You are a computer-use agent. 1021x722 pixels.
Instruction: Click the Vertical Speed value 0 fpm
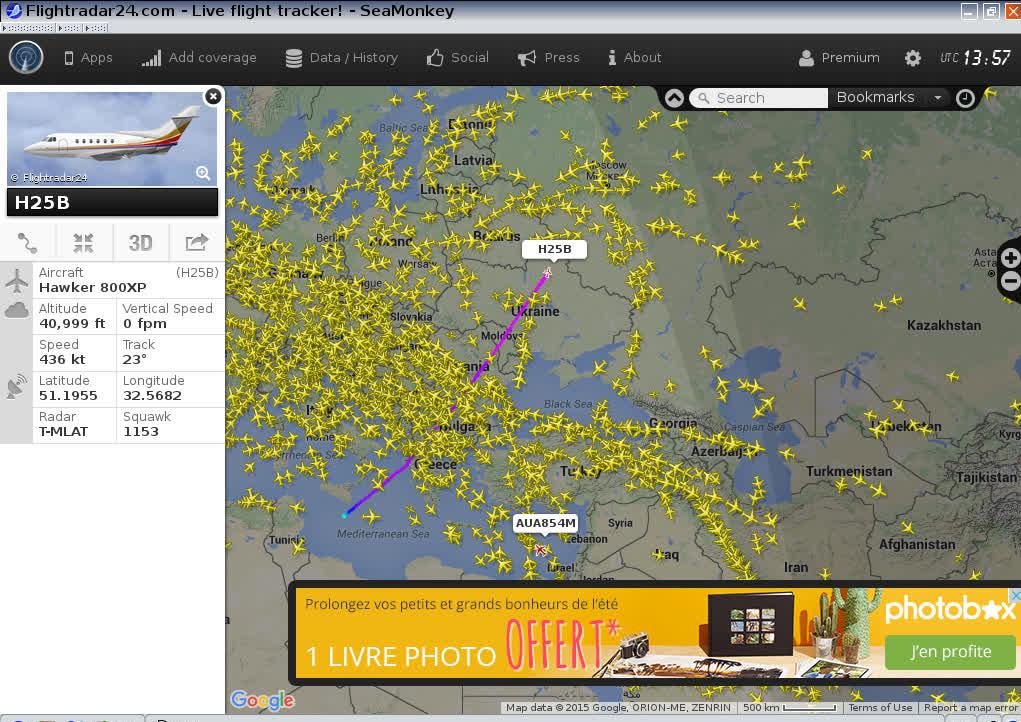(x=145, y=324)
